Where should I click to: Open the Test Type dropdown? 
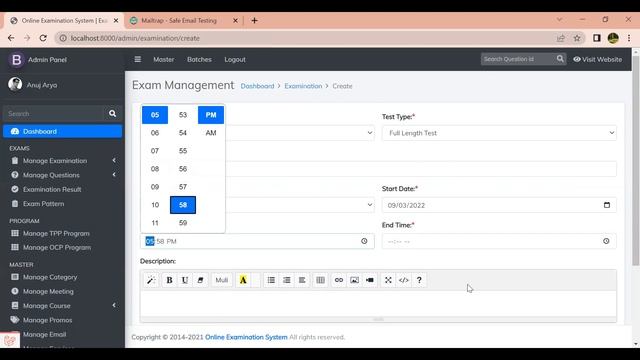(499, 133)
